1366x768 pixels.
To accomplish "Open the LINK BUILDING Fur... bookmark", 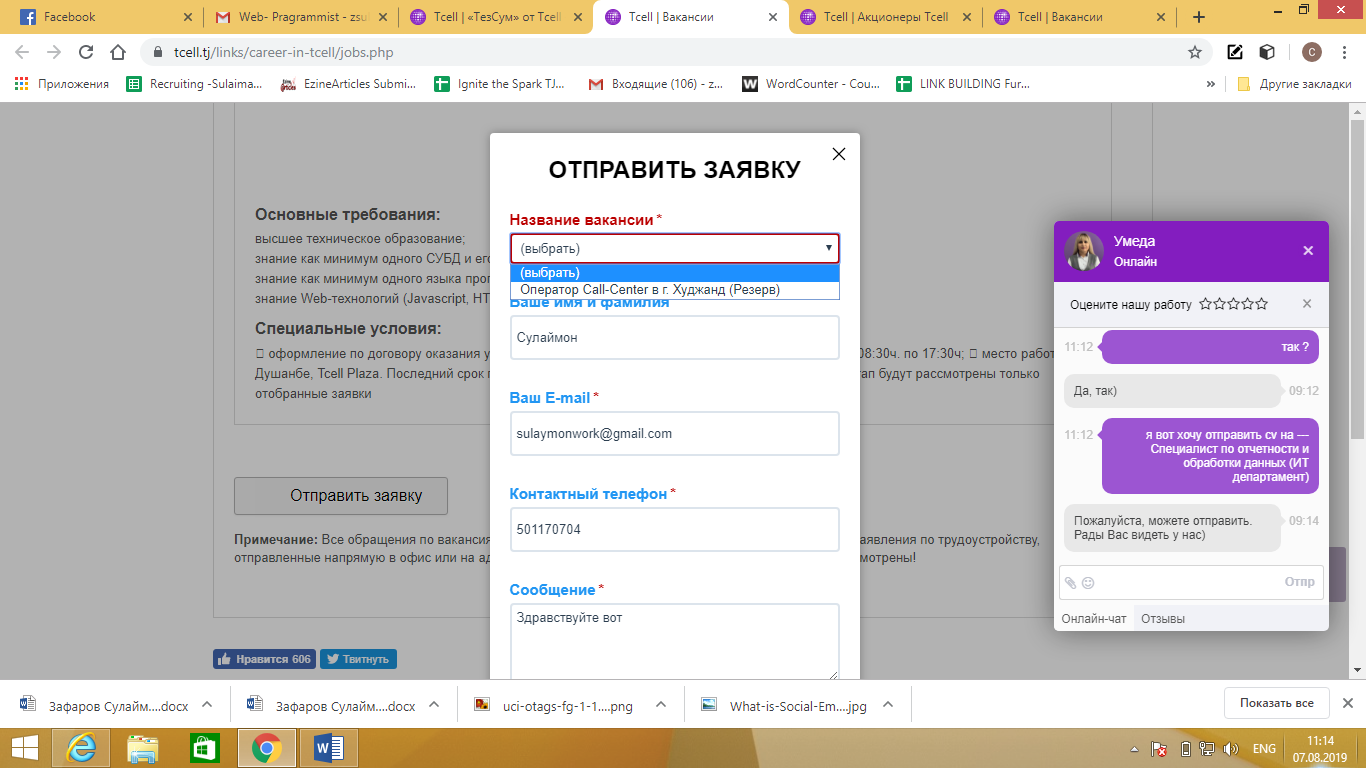I will [963, 84].
